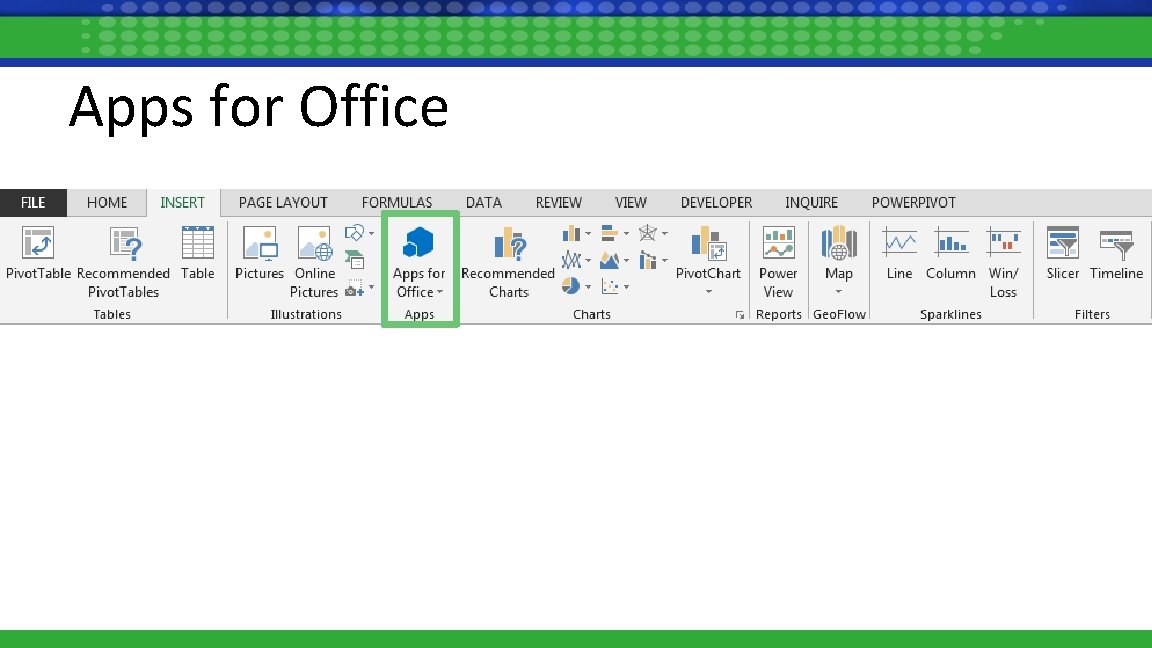Insert a SmartArt graphic
The image size is (1152, 648).
pos(355,259)
